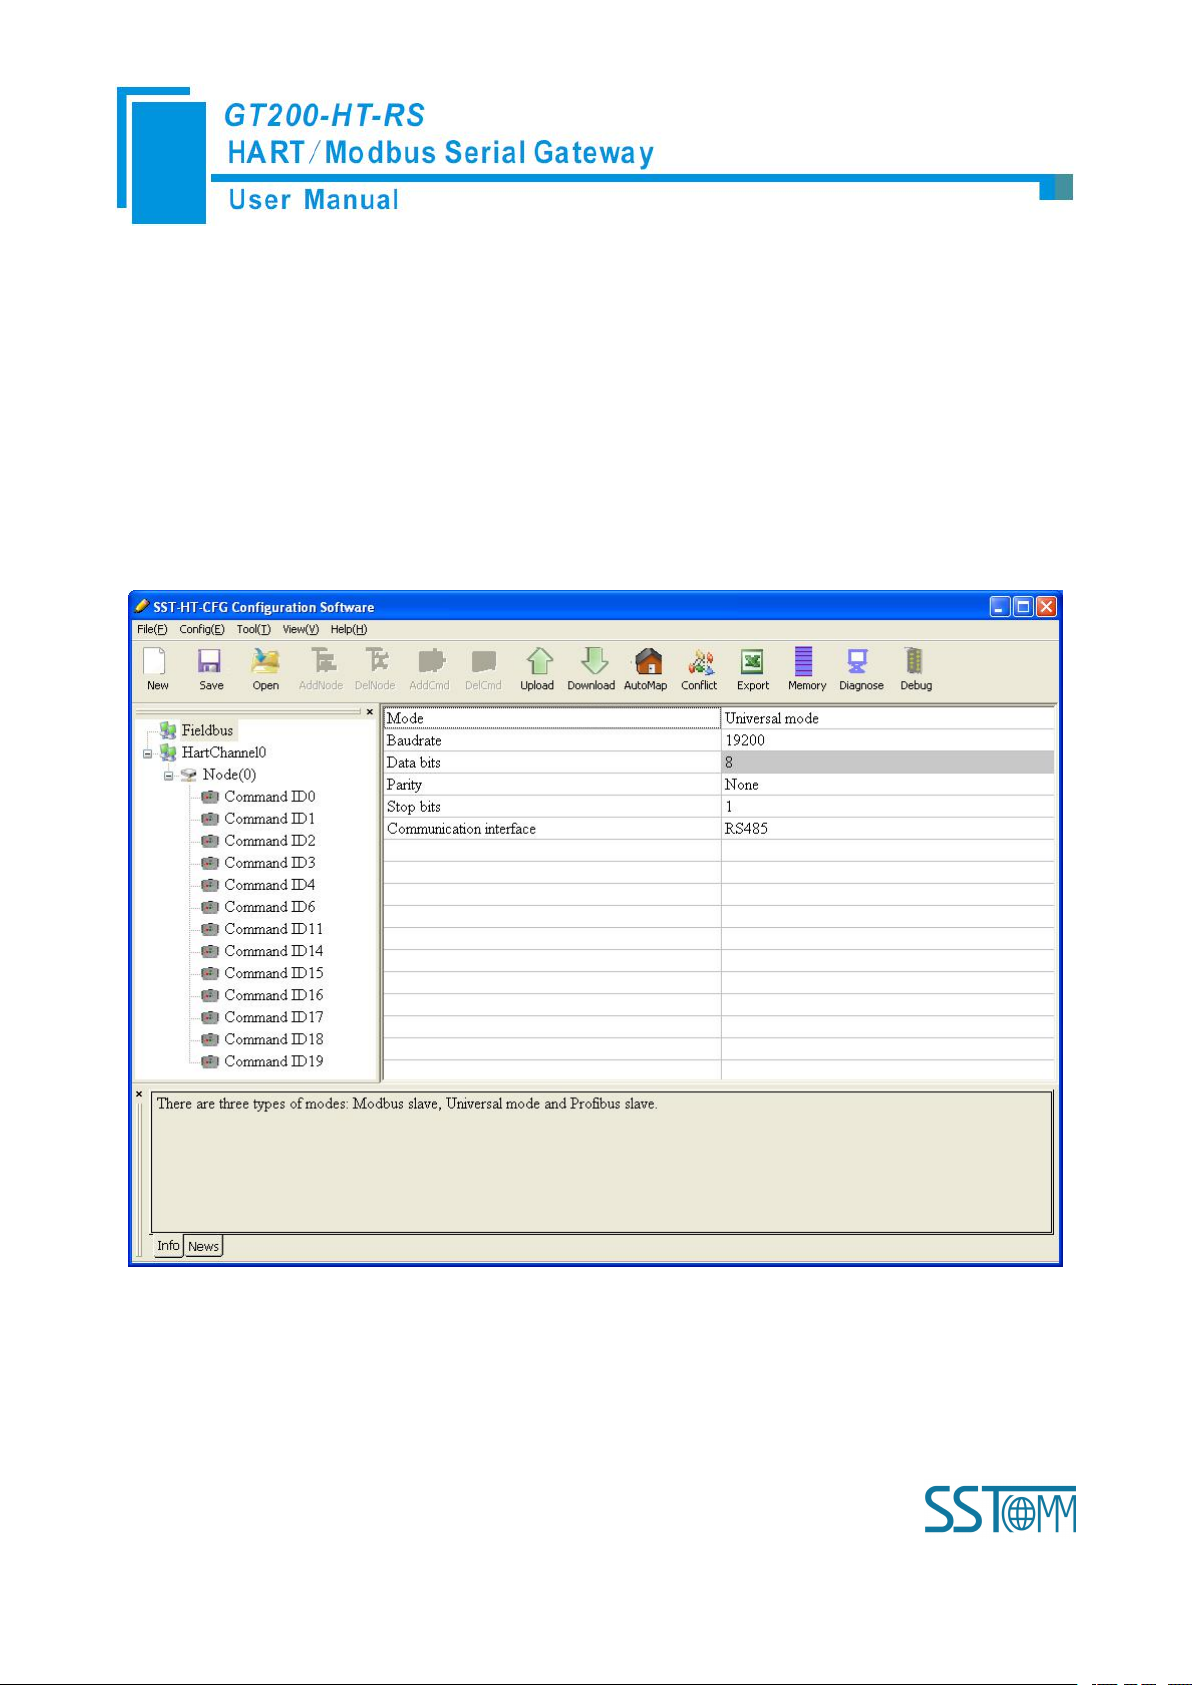Click the Conflict toolbar icon

click(x=701, y=662)
